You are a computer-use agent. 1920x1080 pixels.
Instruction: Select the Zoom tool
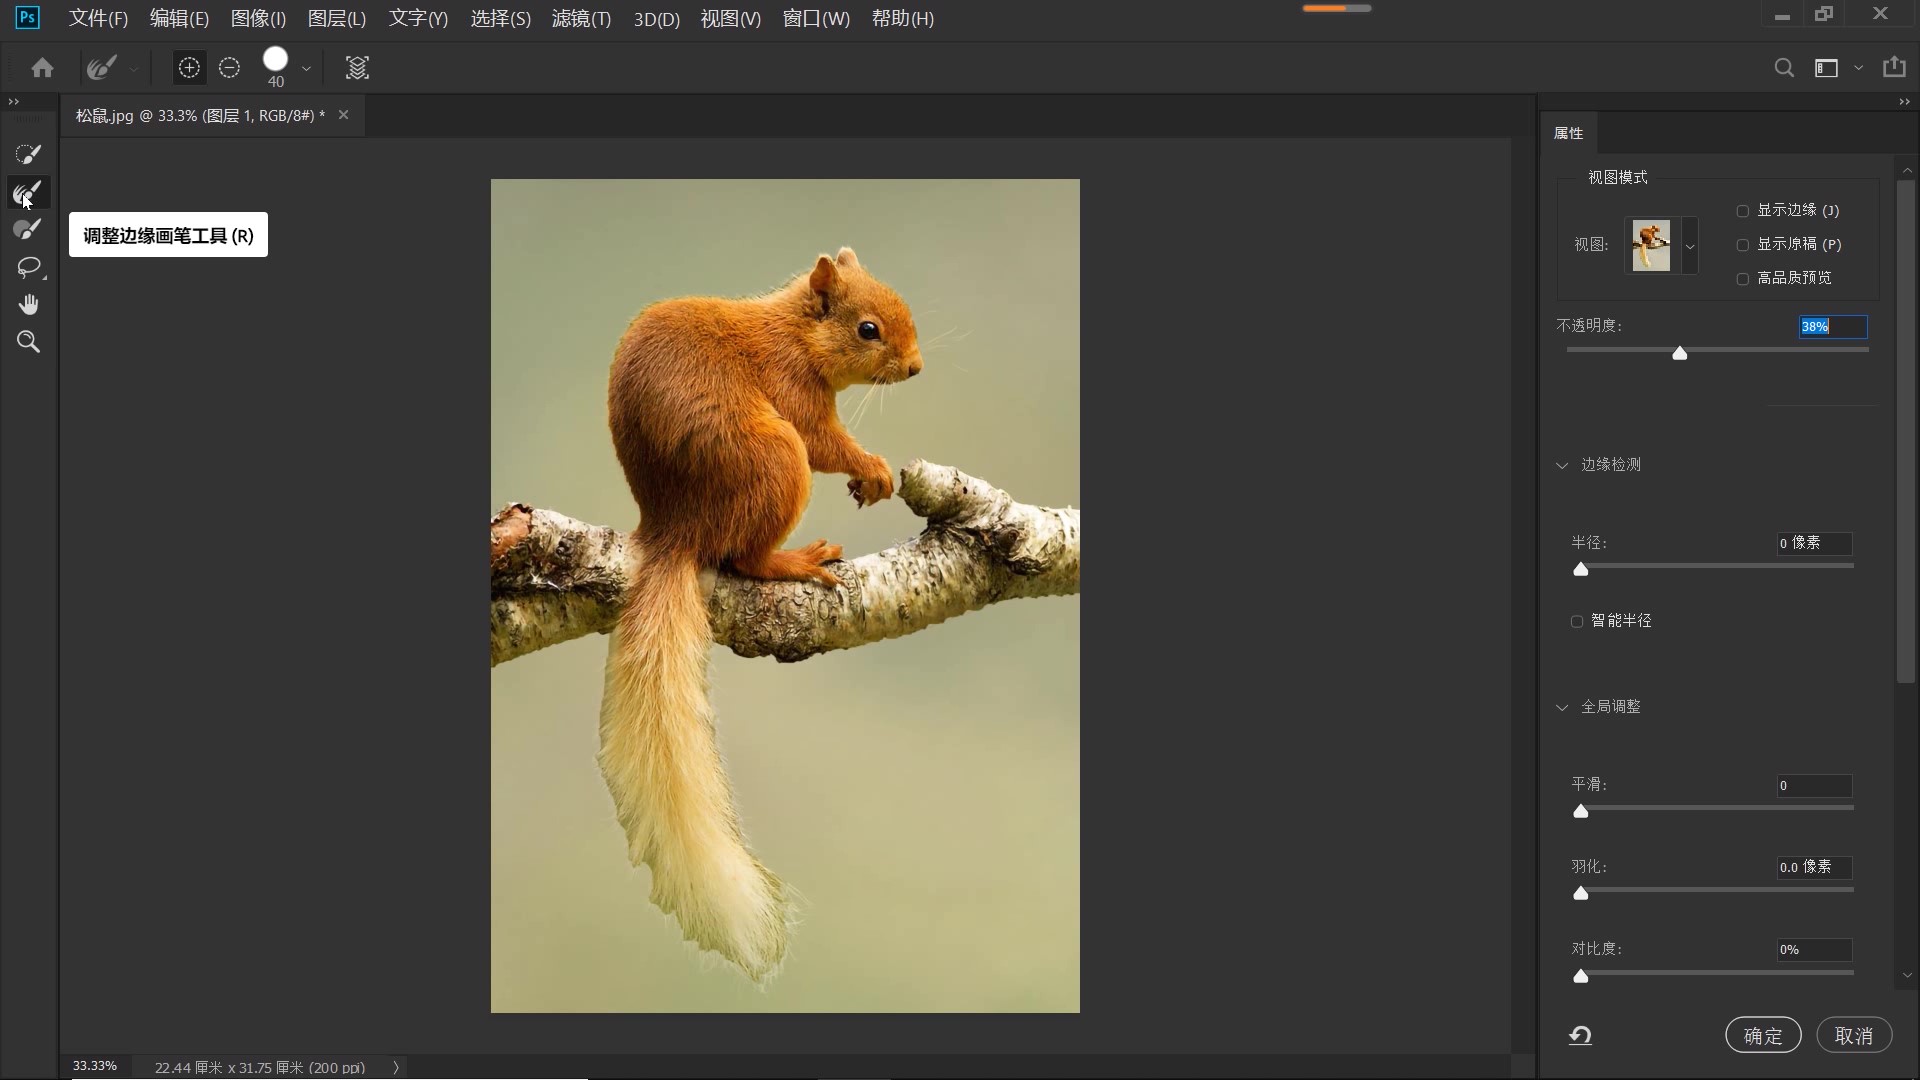28,342
